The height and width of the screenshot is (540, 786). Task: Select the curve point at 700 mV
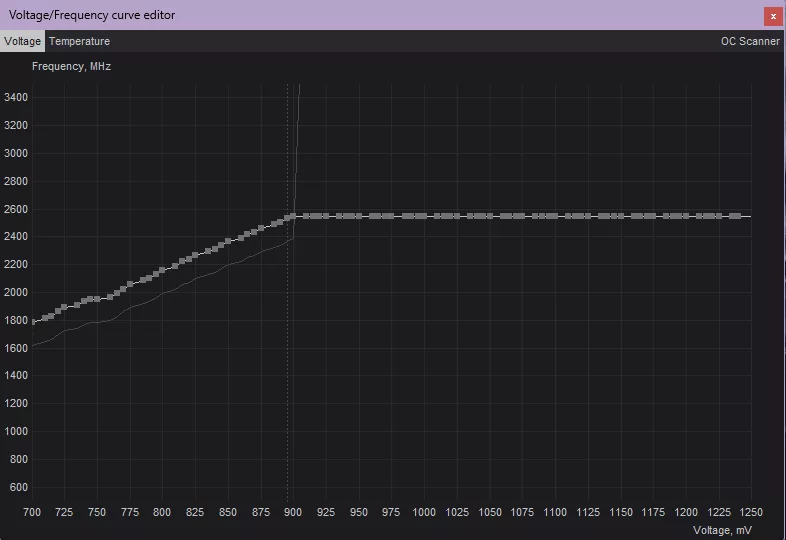point(33,322)
